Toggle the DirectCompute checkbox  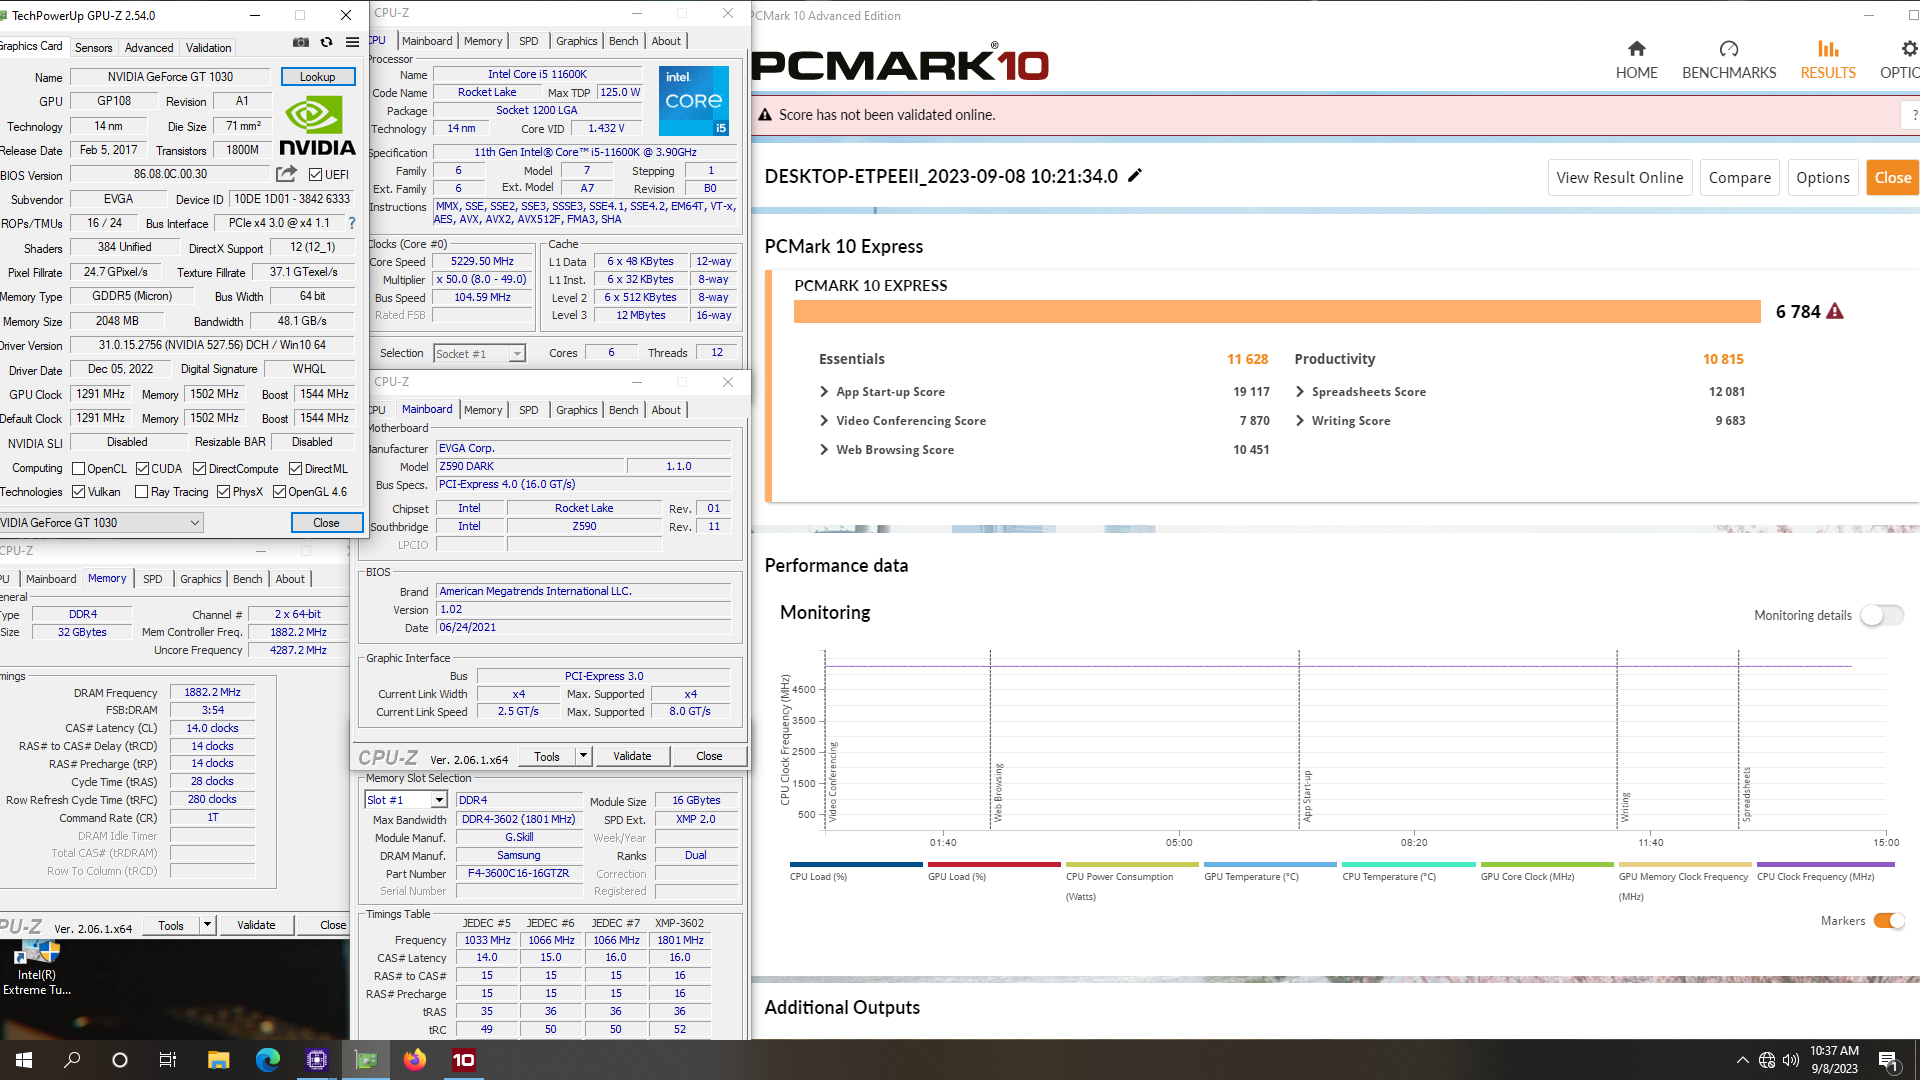click(x=199, y=469)
